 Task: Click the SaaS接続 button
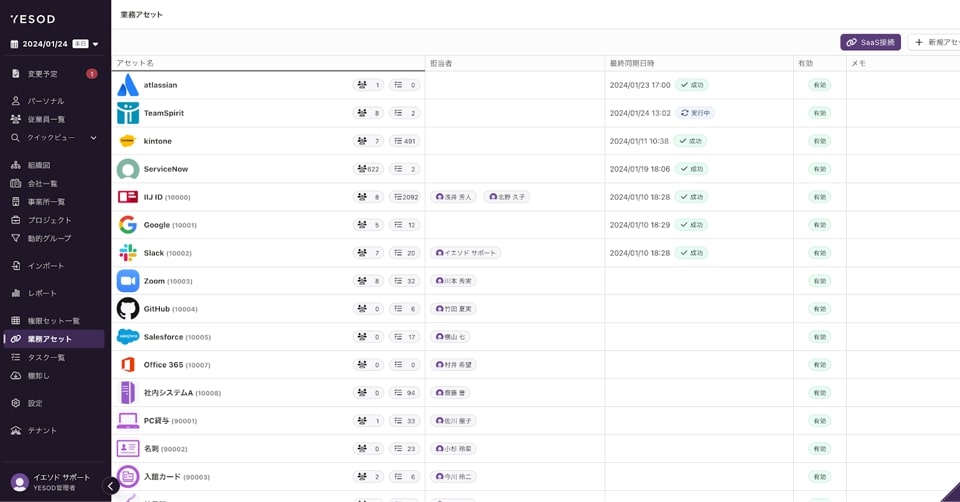point(870,42)
